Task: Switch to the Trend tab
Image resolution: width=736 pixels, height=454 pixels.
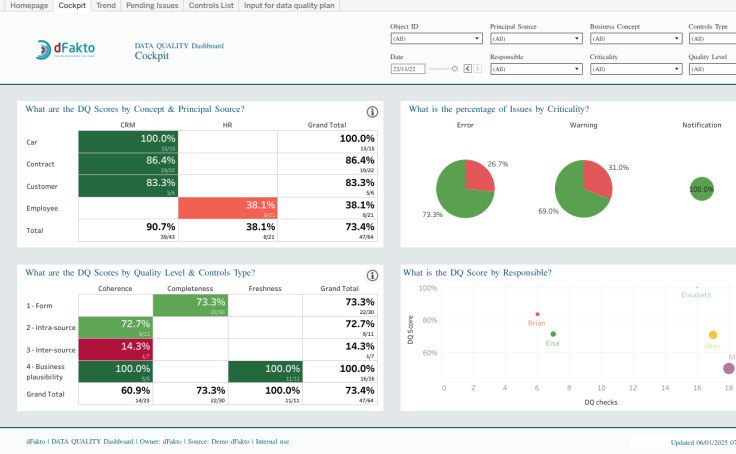Action: tap(106, 6)
